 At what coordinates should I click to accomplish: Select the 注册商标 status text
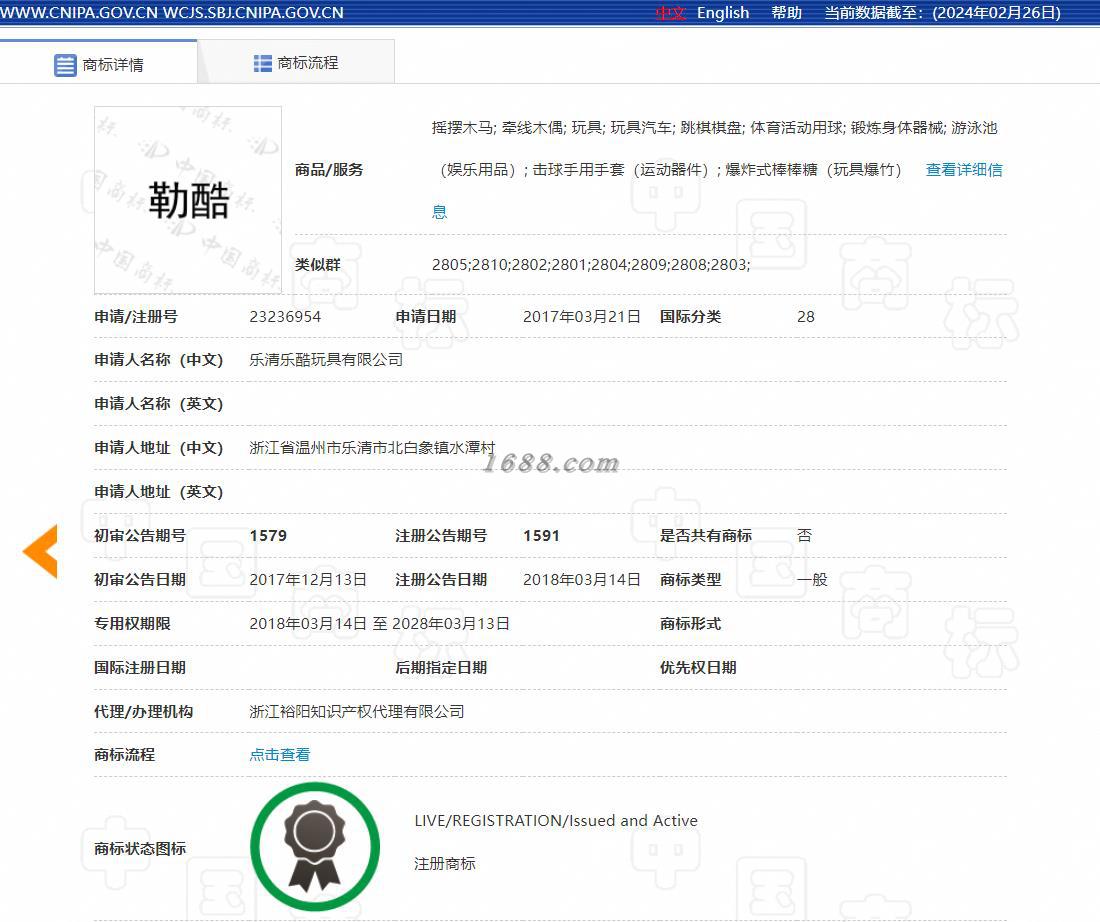445,864
